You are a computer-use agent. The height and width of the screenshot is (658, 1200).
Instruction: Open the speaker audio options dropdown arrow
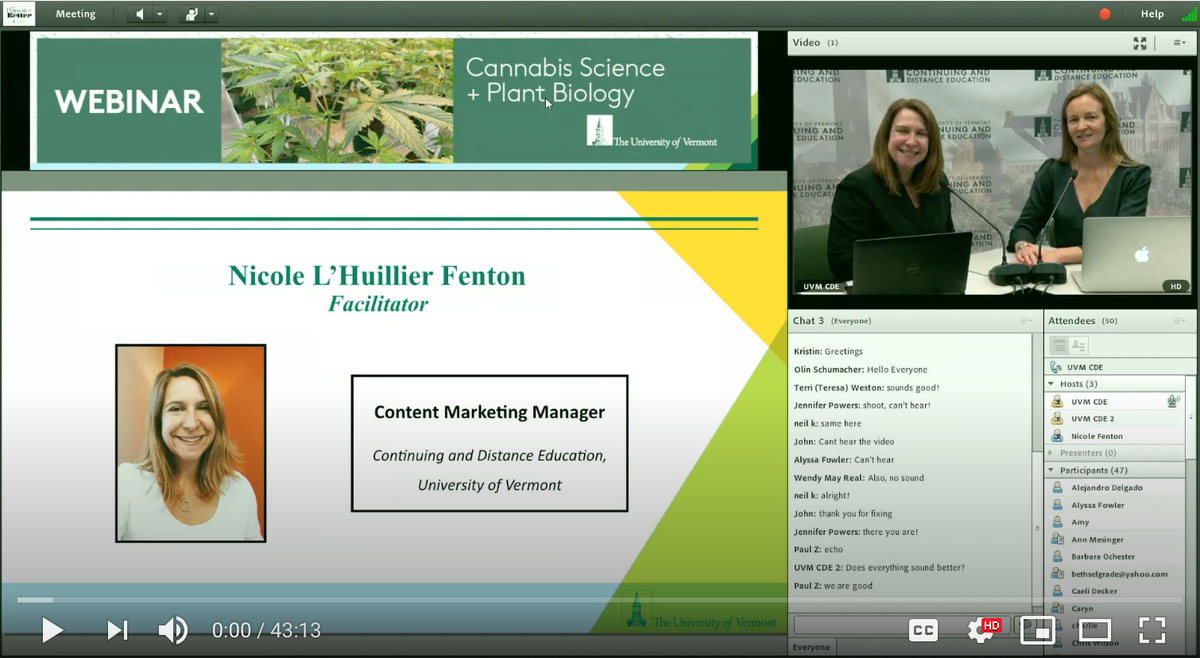[160, 14]
